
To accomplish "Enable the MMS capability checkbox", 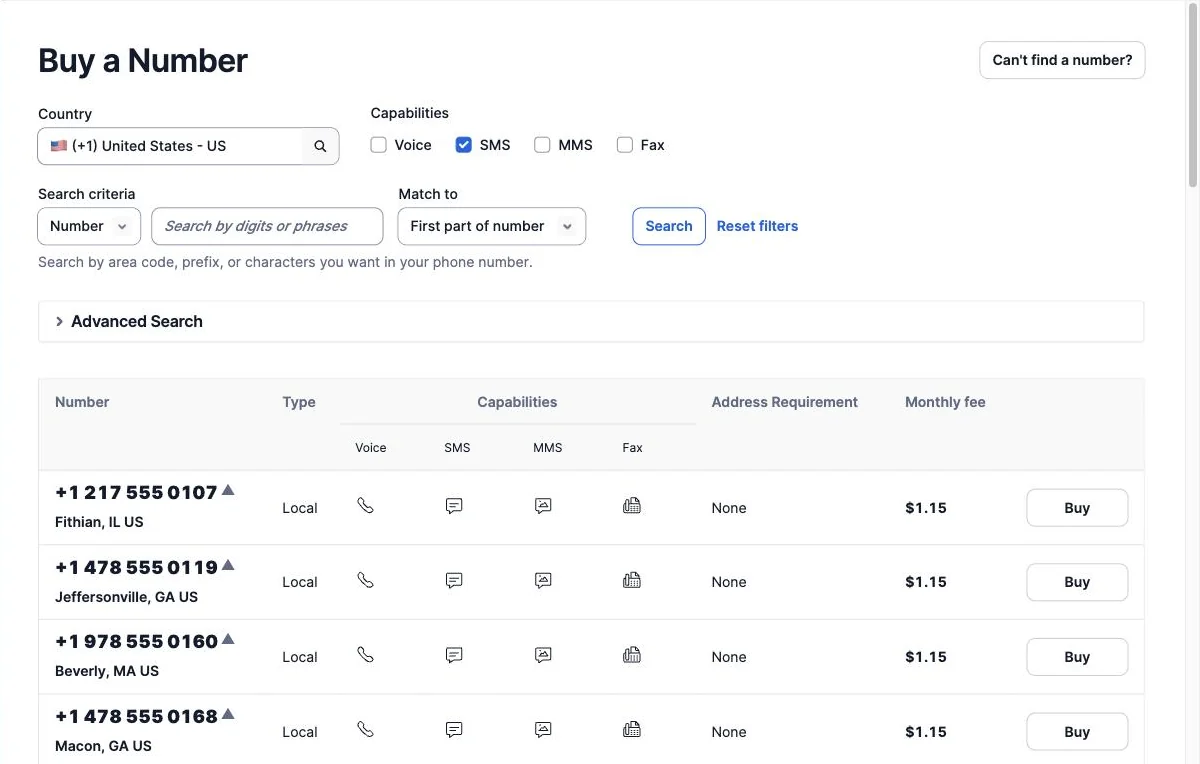I will click(x=542, y=145).
